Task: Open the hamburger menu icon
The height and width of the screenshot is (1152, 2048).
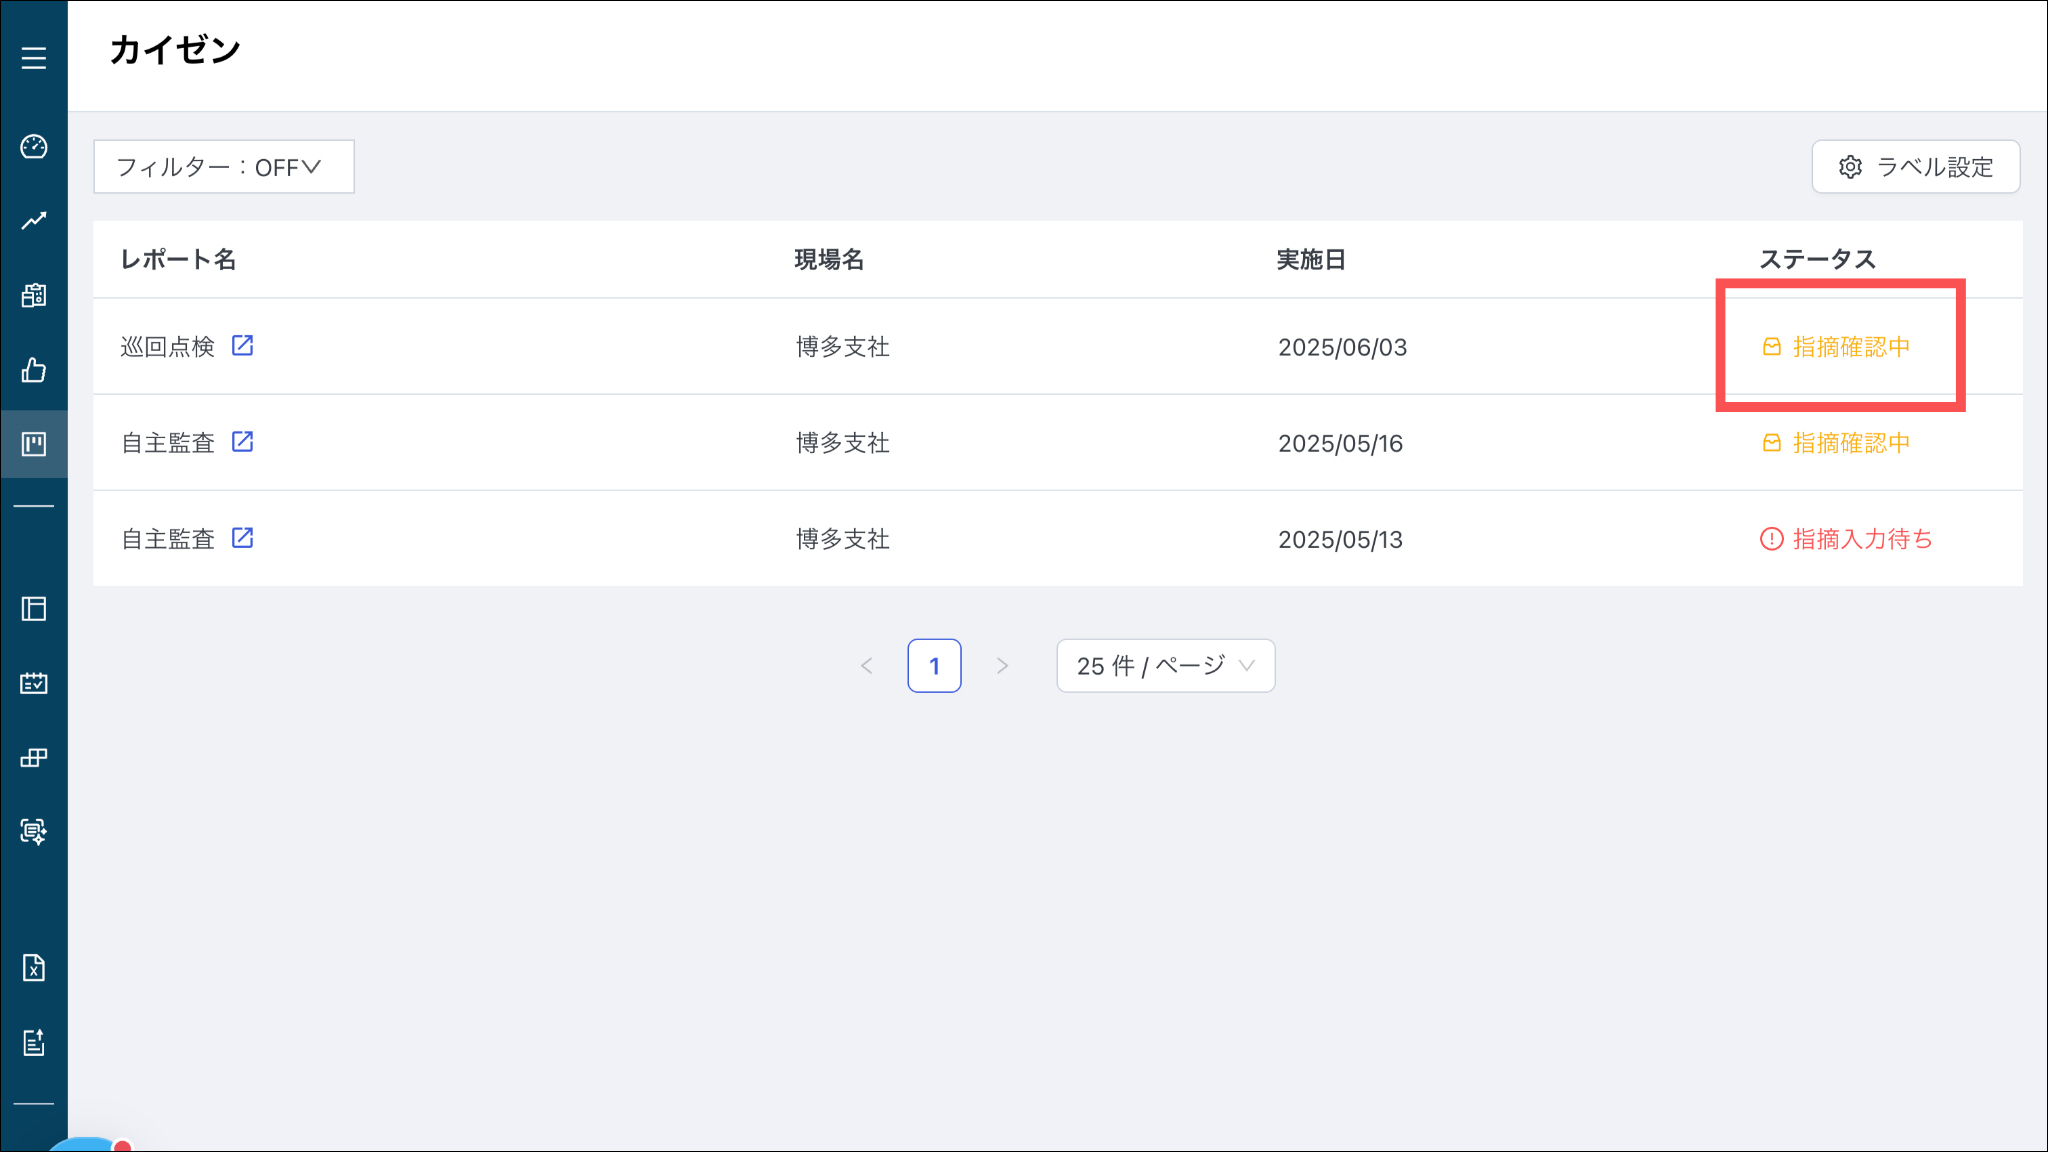Action: coord(34,58)
